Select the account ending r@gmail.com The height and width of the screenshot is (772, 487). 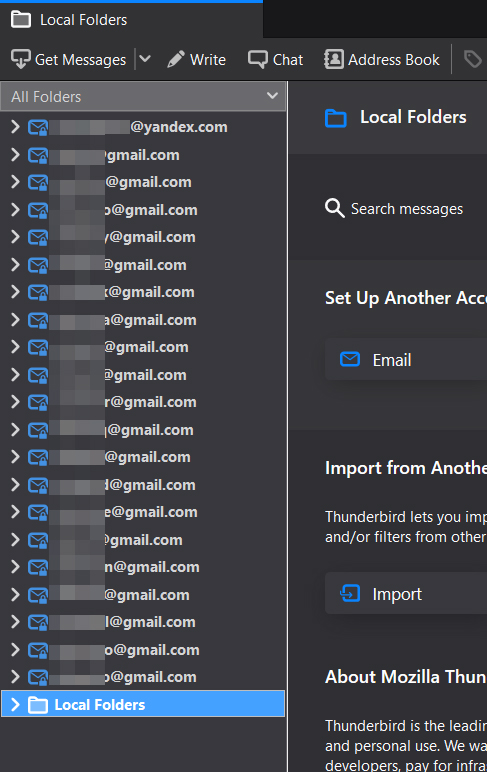[x=143, y=402]
